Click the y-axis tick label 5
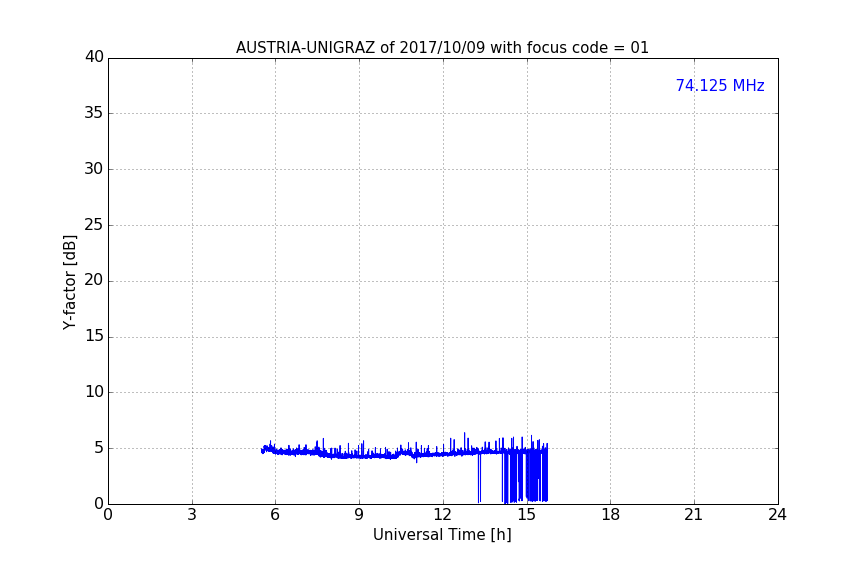This screenshot has height=576, width=864. (99, 448)
